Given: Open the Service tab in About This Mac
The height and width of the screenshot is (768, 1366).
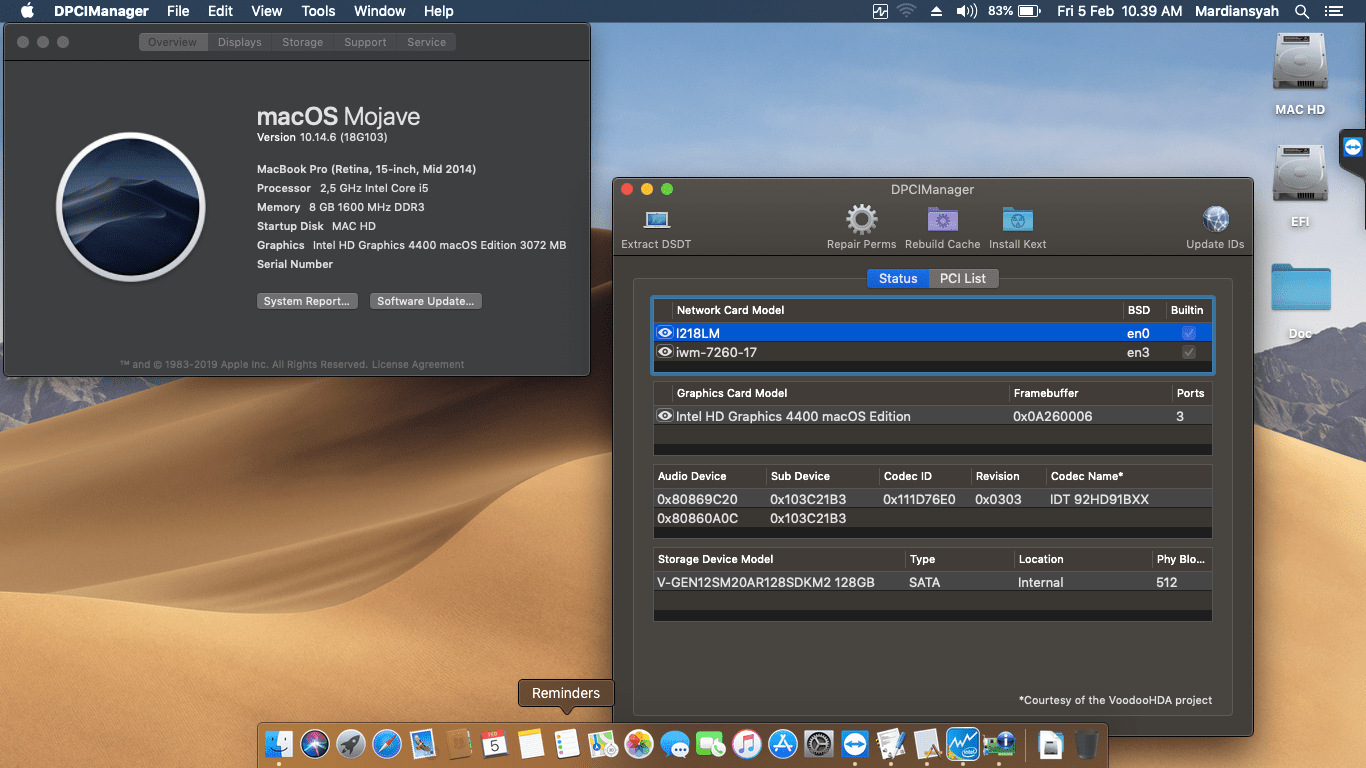Looking at the screenshot, I should (427, 42).
